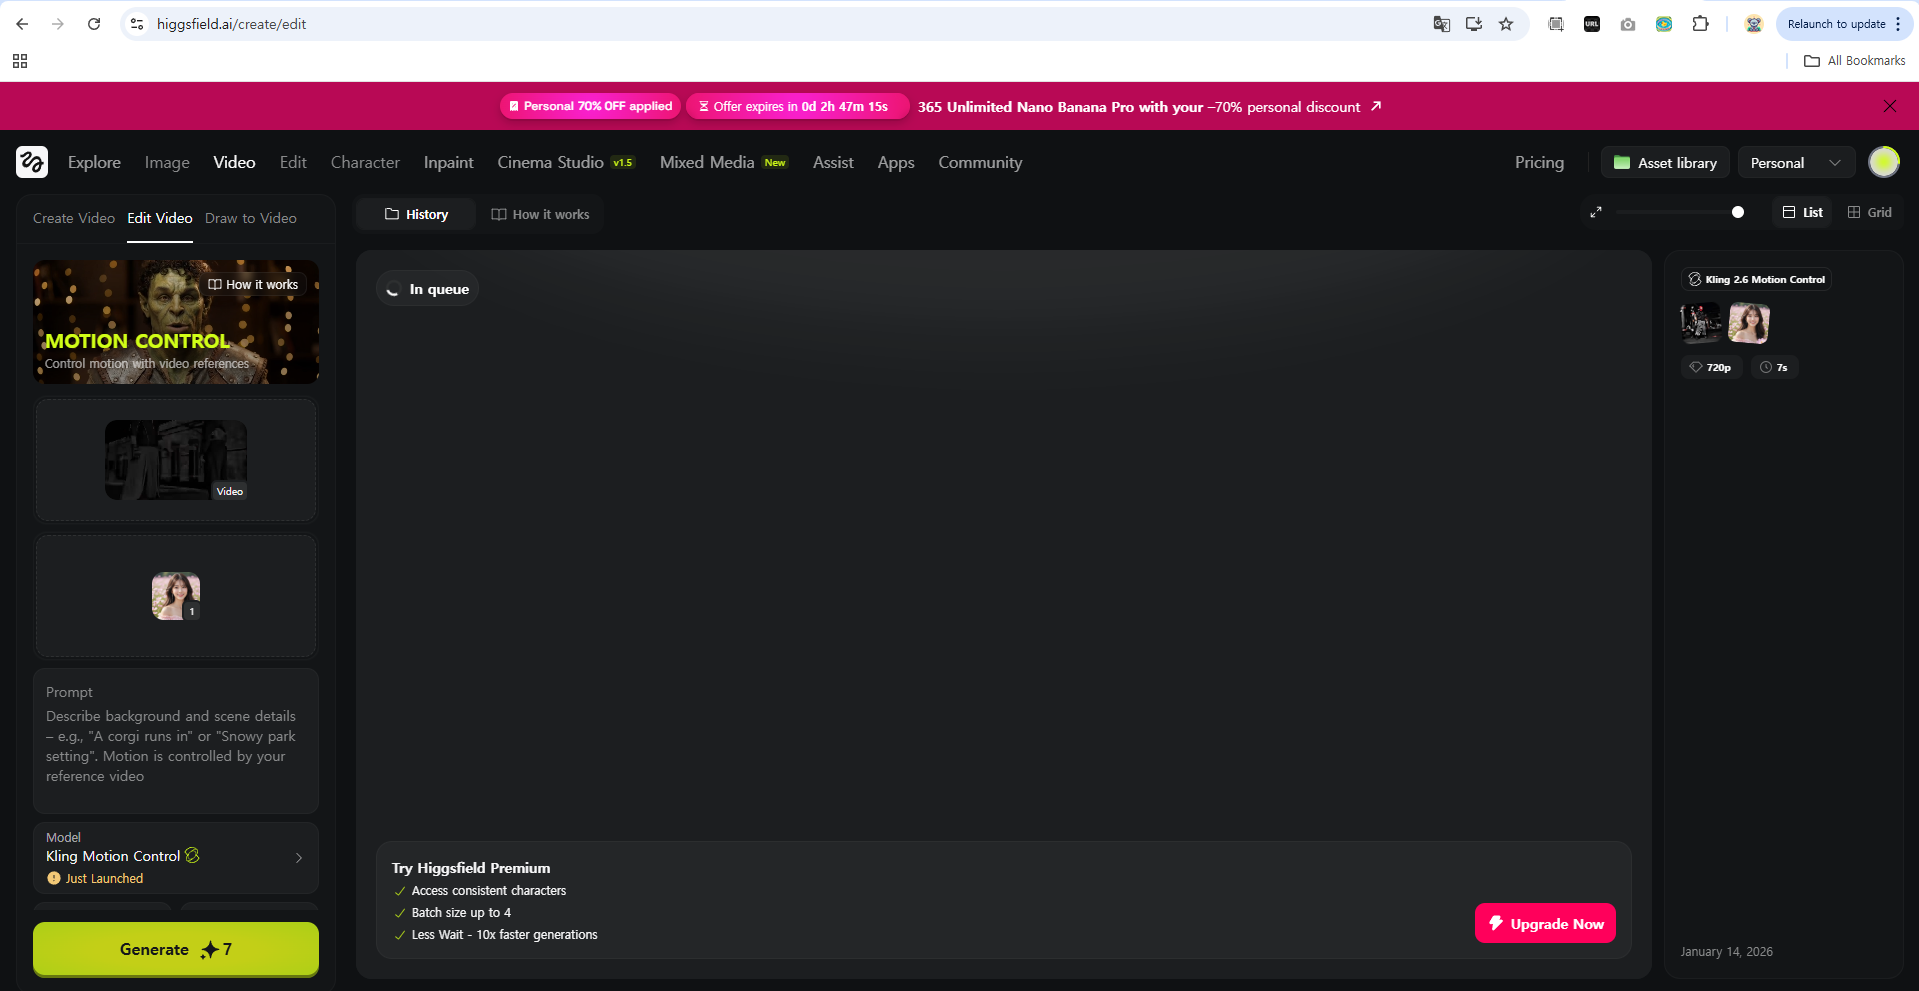Image resolution: width=1919 pixels, height=991 pixels.
Task: Click the Higgsfield logo icon
Action: tap(32, 162)
